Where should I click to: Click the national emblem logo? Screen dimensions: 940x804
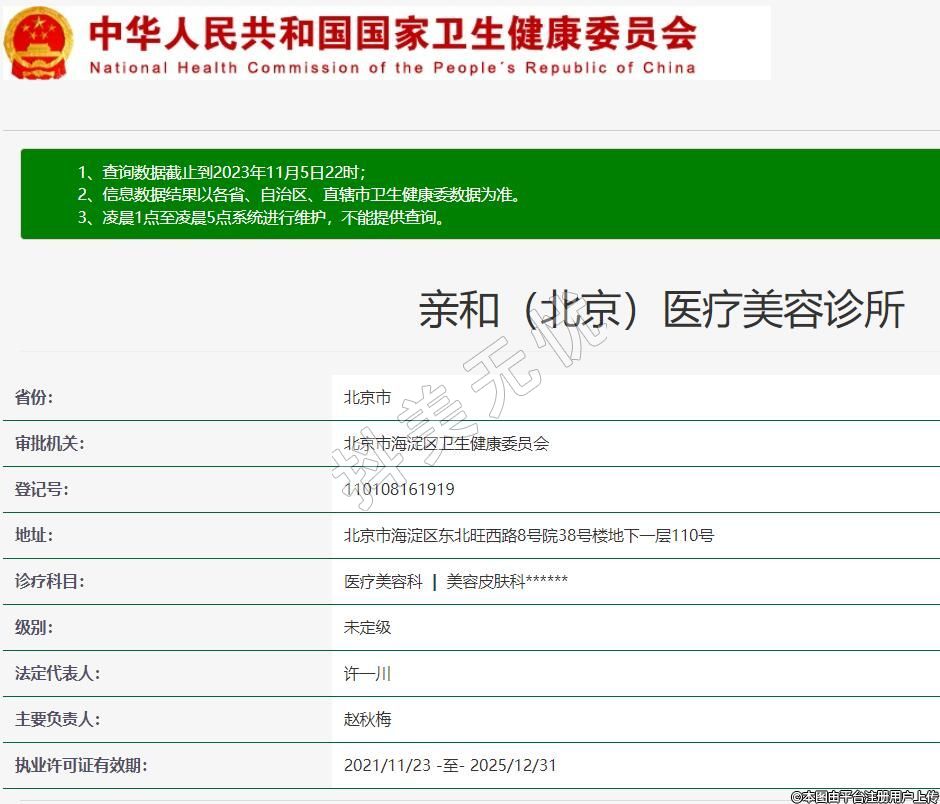pyautogui.click(x=38, y=42)
